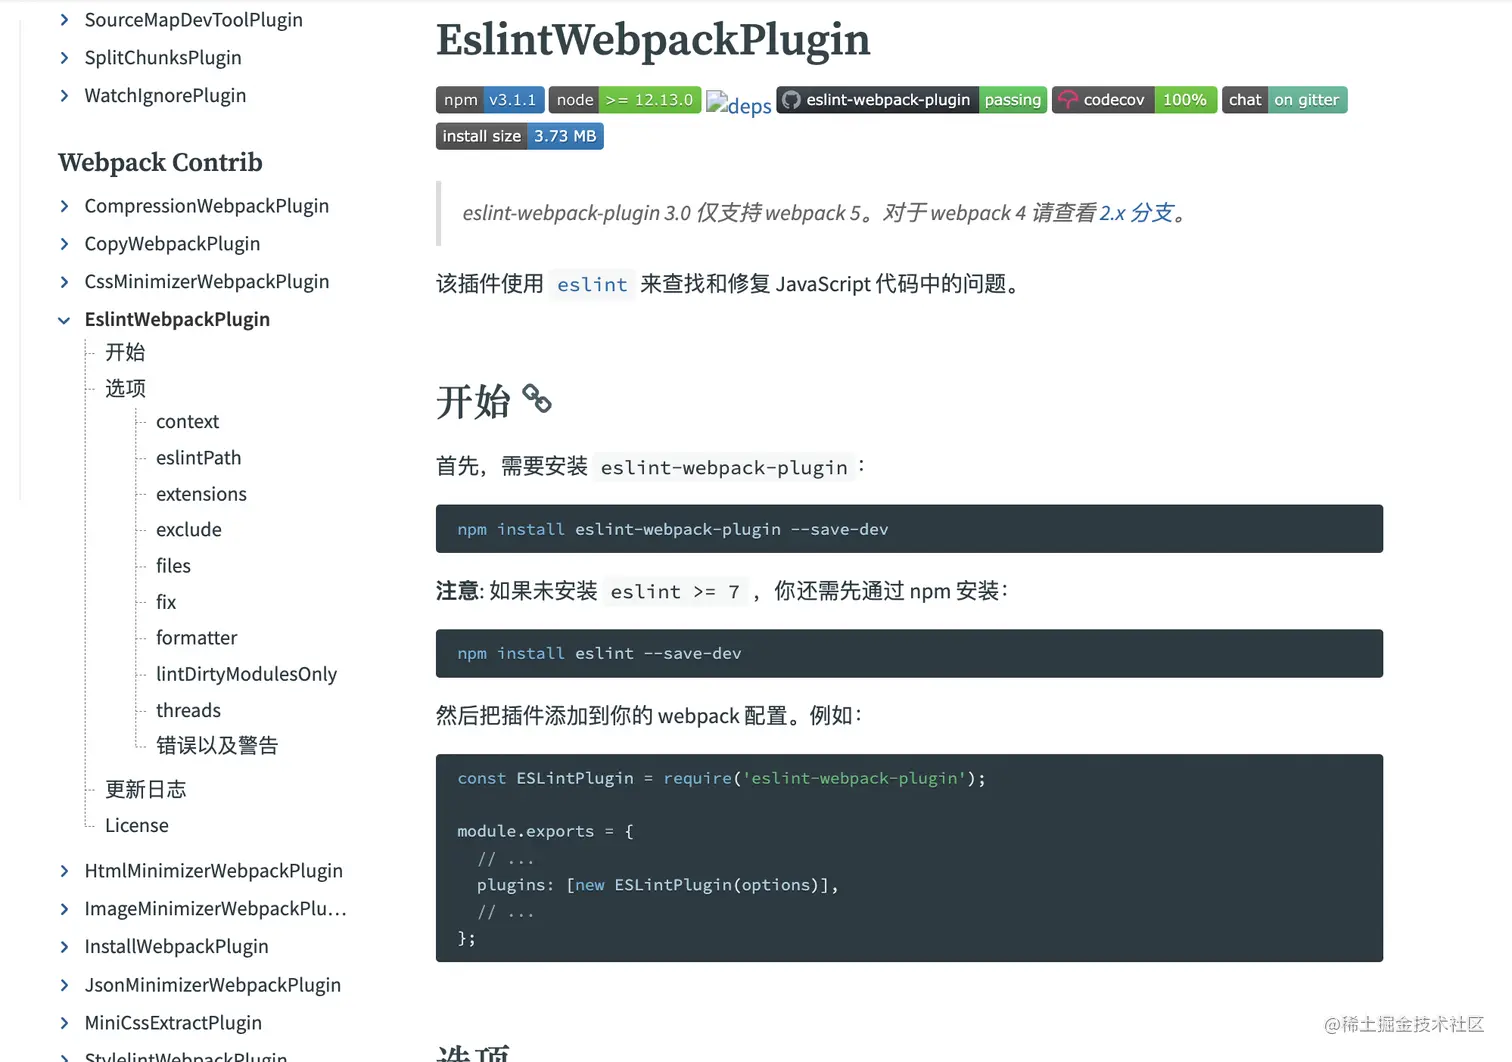Jump to 选项 section in sidebar
Image resolution: width=1512 pixels, height=1062 pixels.
pos(125,388)
